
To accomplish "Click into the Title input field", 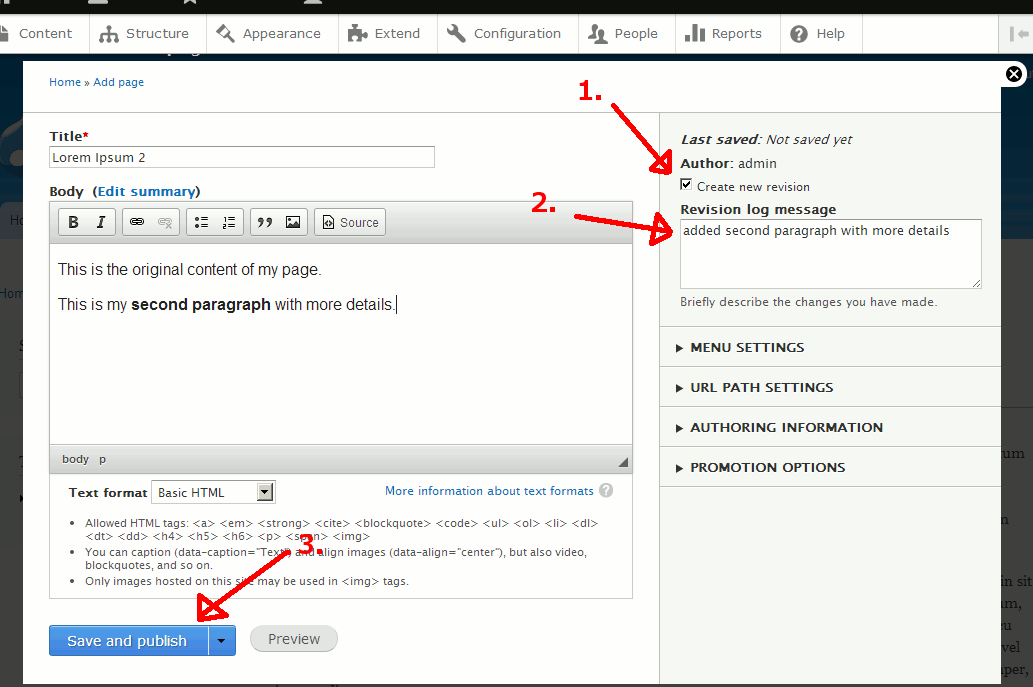I will pos(242,157).
